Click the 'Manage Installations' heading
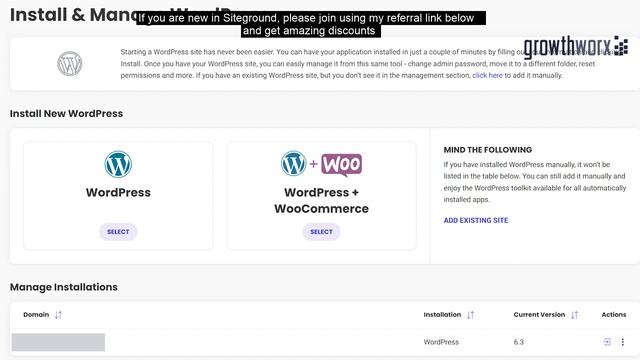The image size is (640, 360). [x=64, y=287]
